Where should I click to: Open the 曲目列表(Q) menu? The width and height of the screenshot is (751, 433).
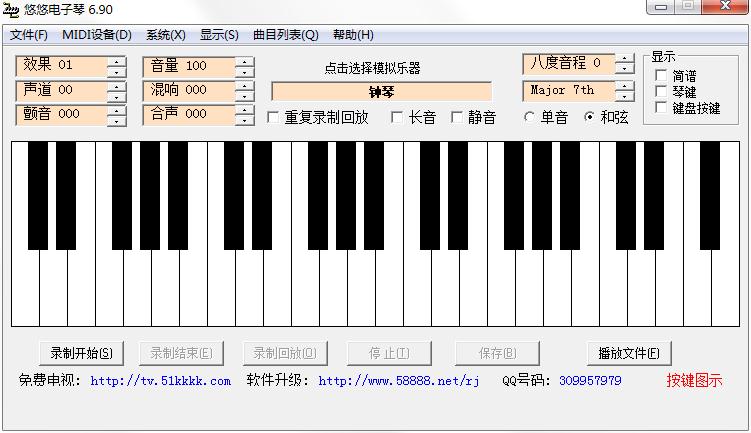pyautogui.click(x=285, y=35)
